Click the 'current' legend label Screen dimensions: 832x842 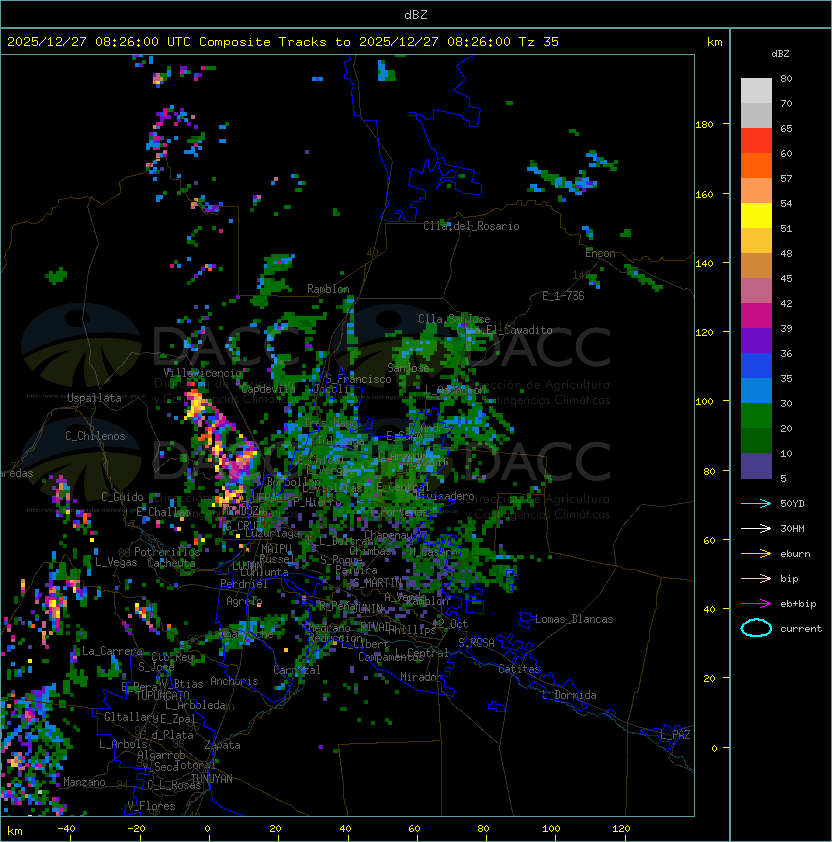pyautogui.click(x=801, y=629)
